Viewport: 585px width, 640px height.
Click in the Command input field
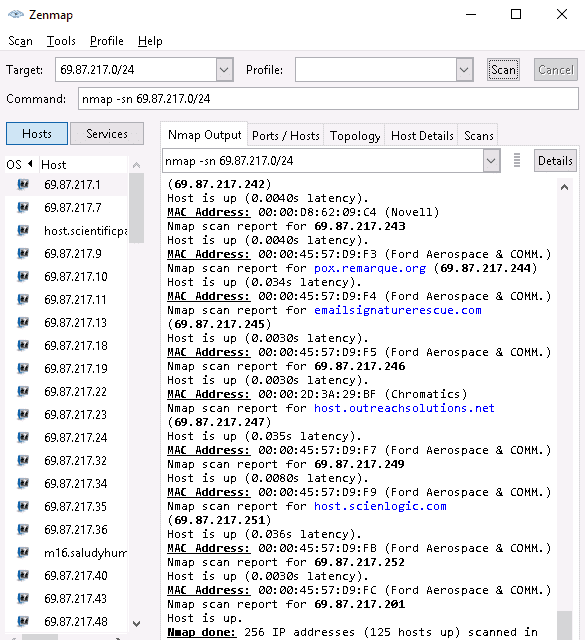pos(328,99)
